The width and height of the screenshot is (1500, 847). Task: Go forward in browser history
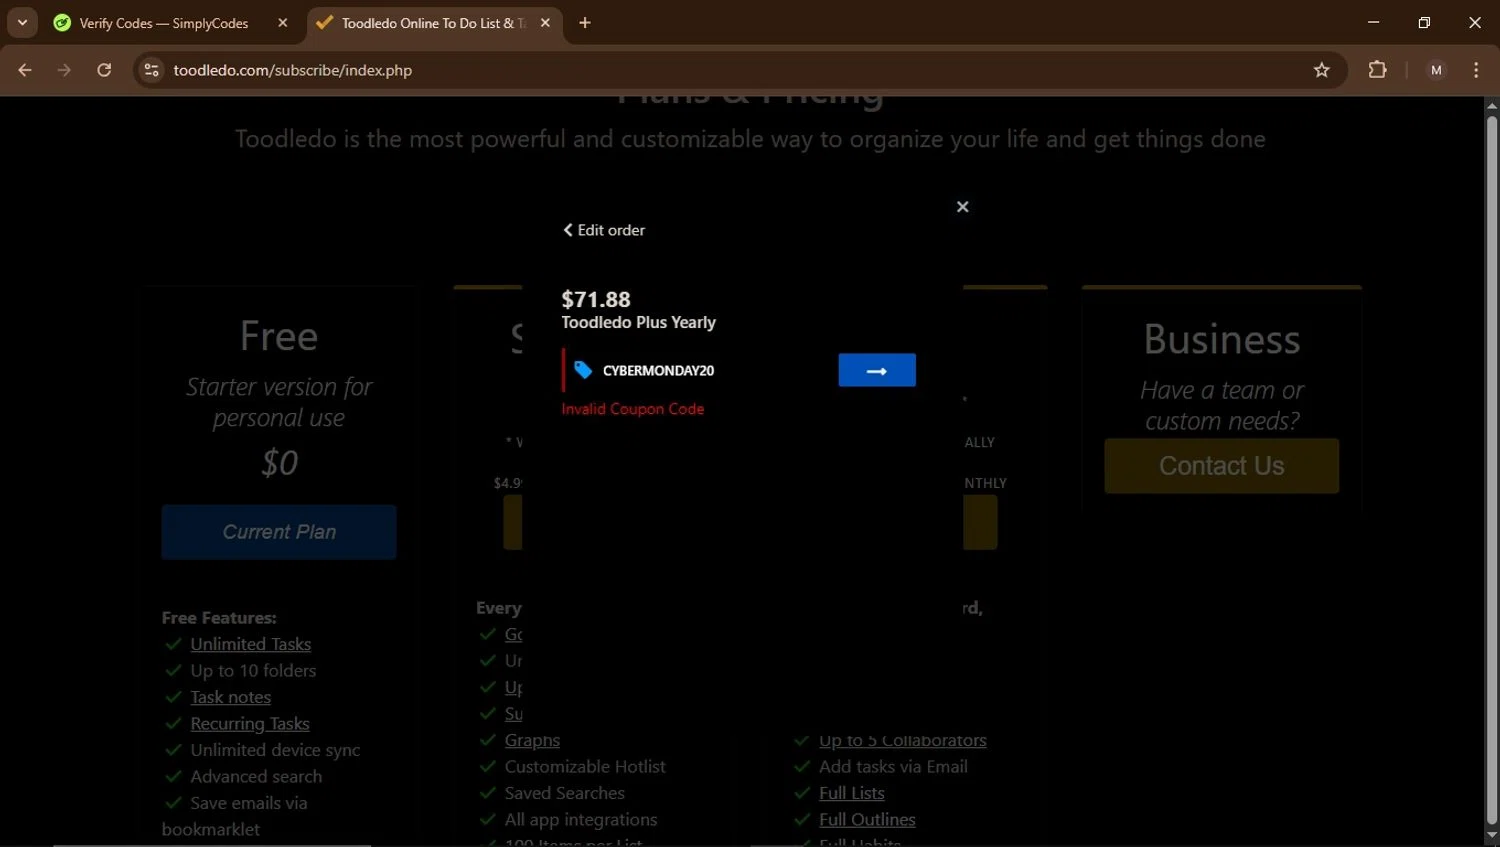click(64, 70)
